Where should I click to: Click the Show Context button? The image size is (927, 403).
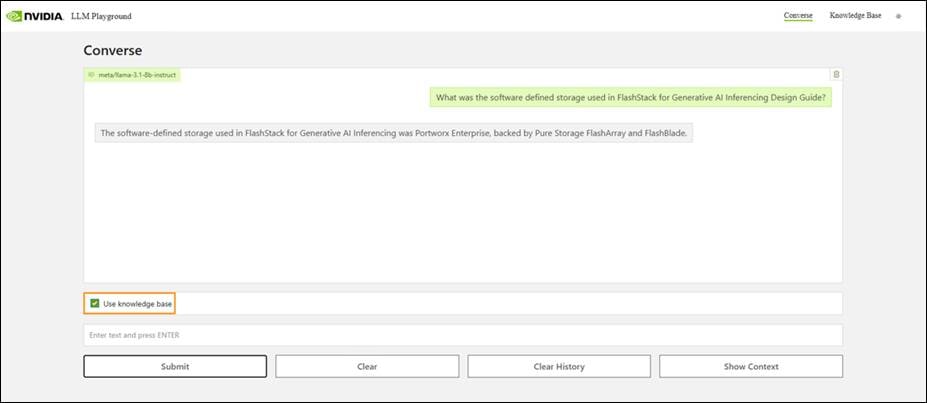[x=751, y=366]
